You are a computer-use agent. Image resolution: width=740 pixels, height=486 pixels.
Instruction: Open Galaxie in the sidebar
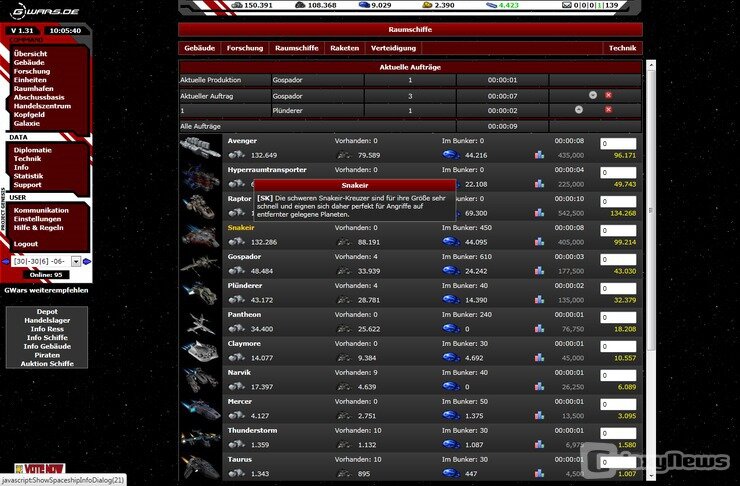(x=26, y=124)
